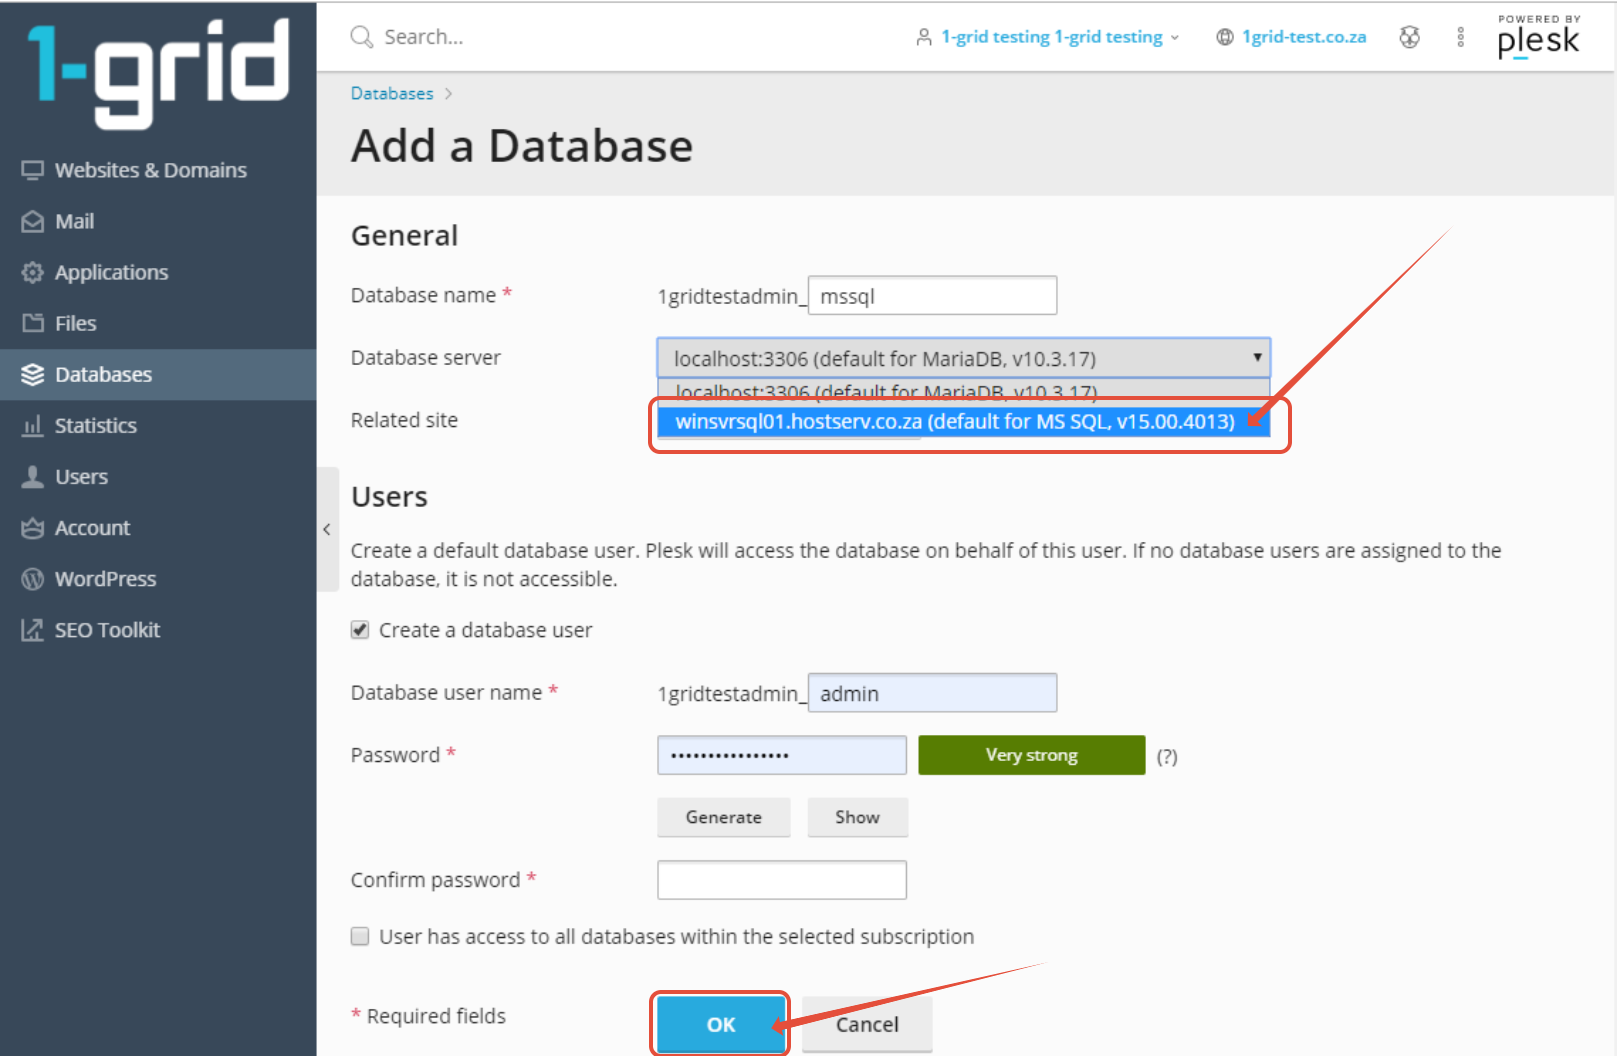This screenshot has width=1617, height=1056.
Task: Click the '* Required fields' note
Action: click(428, 1016)
